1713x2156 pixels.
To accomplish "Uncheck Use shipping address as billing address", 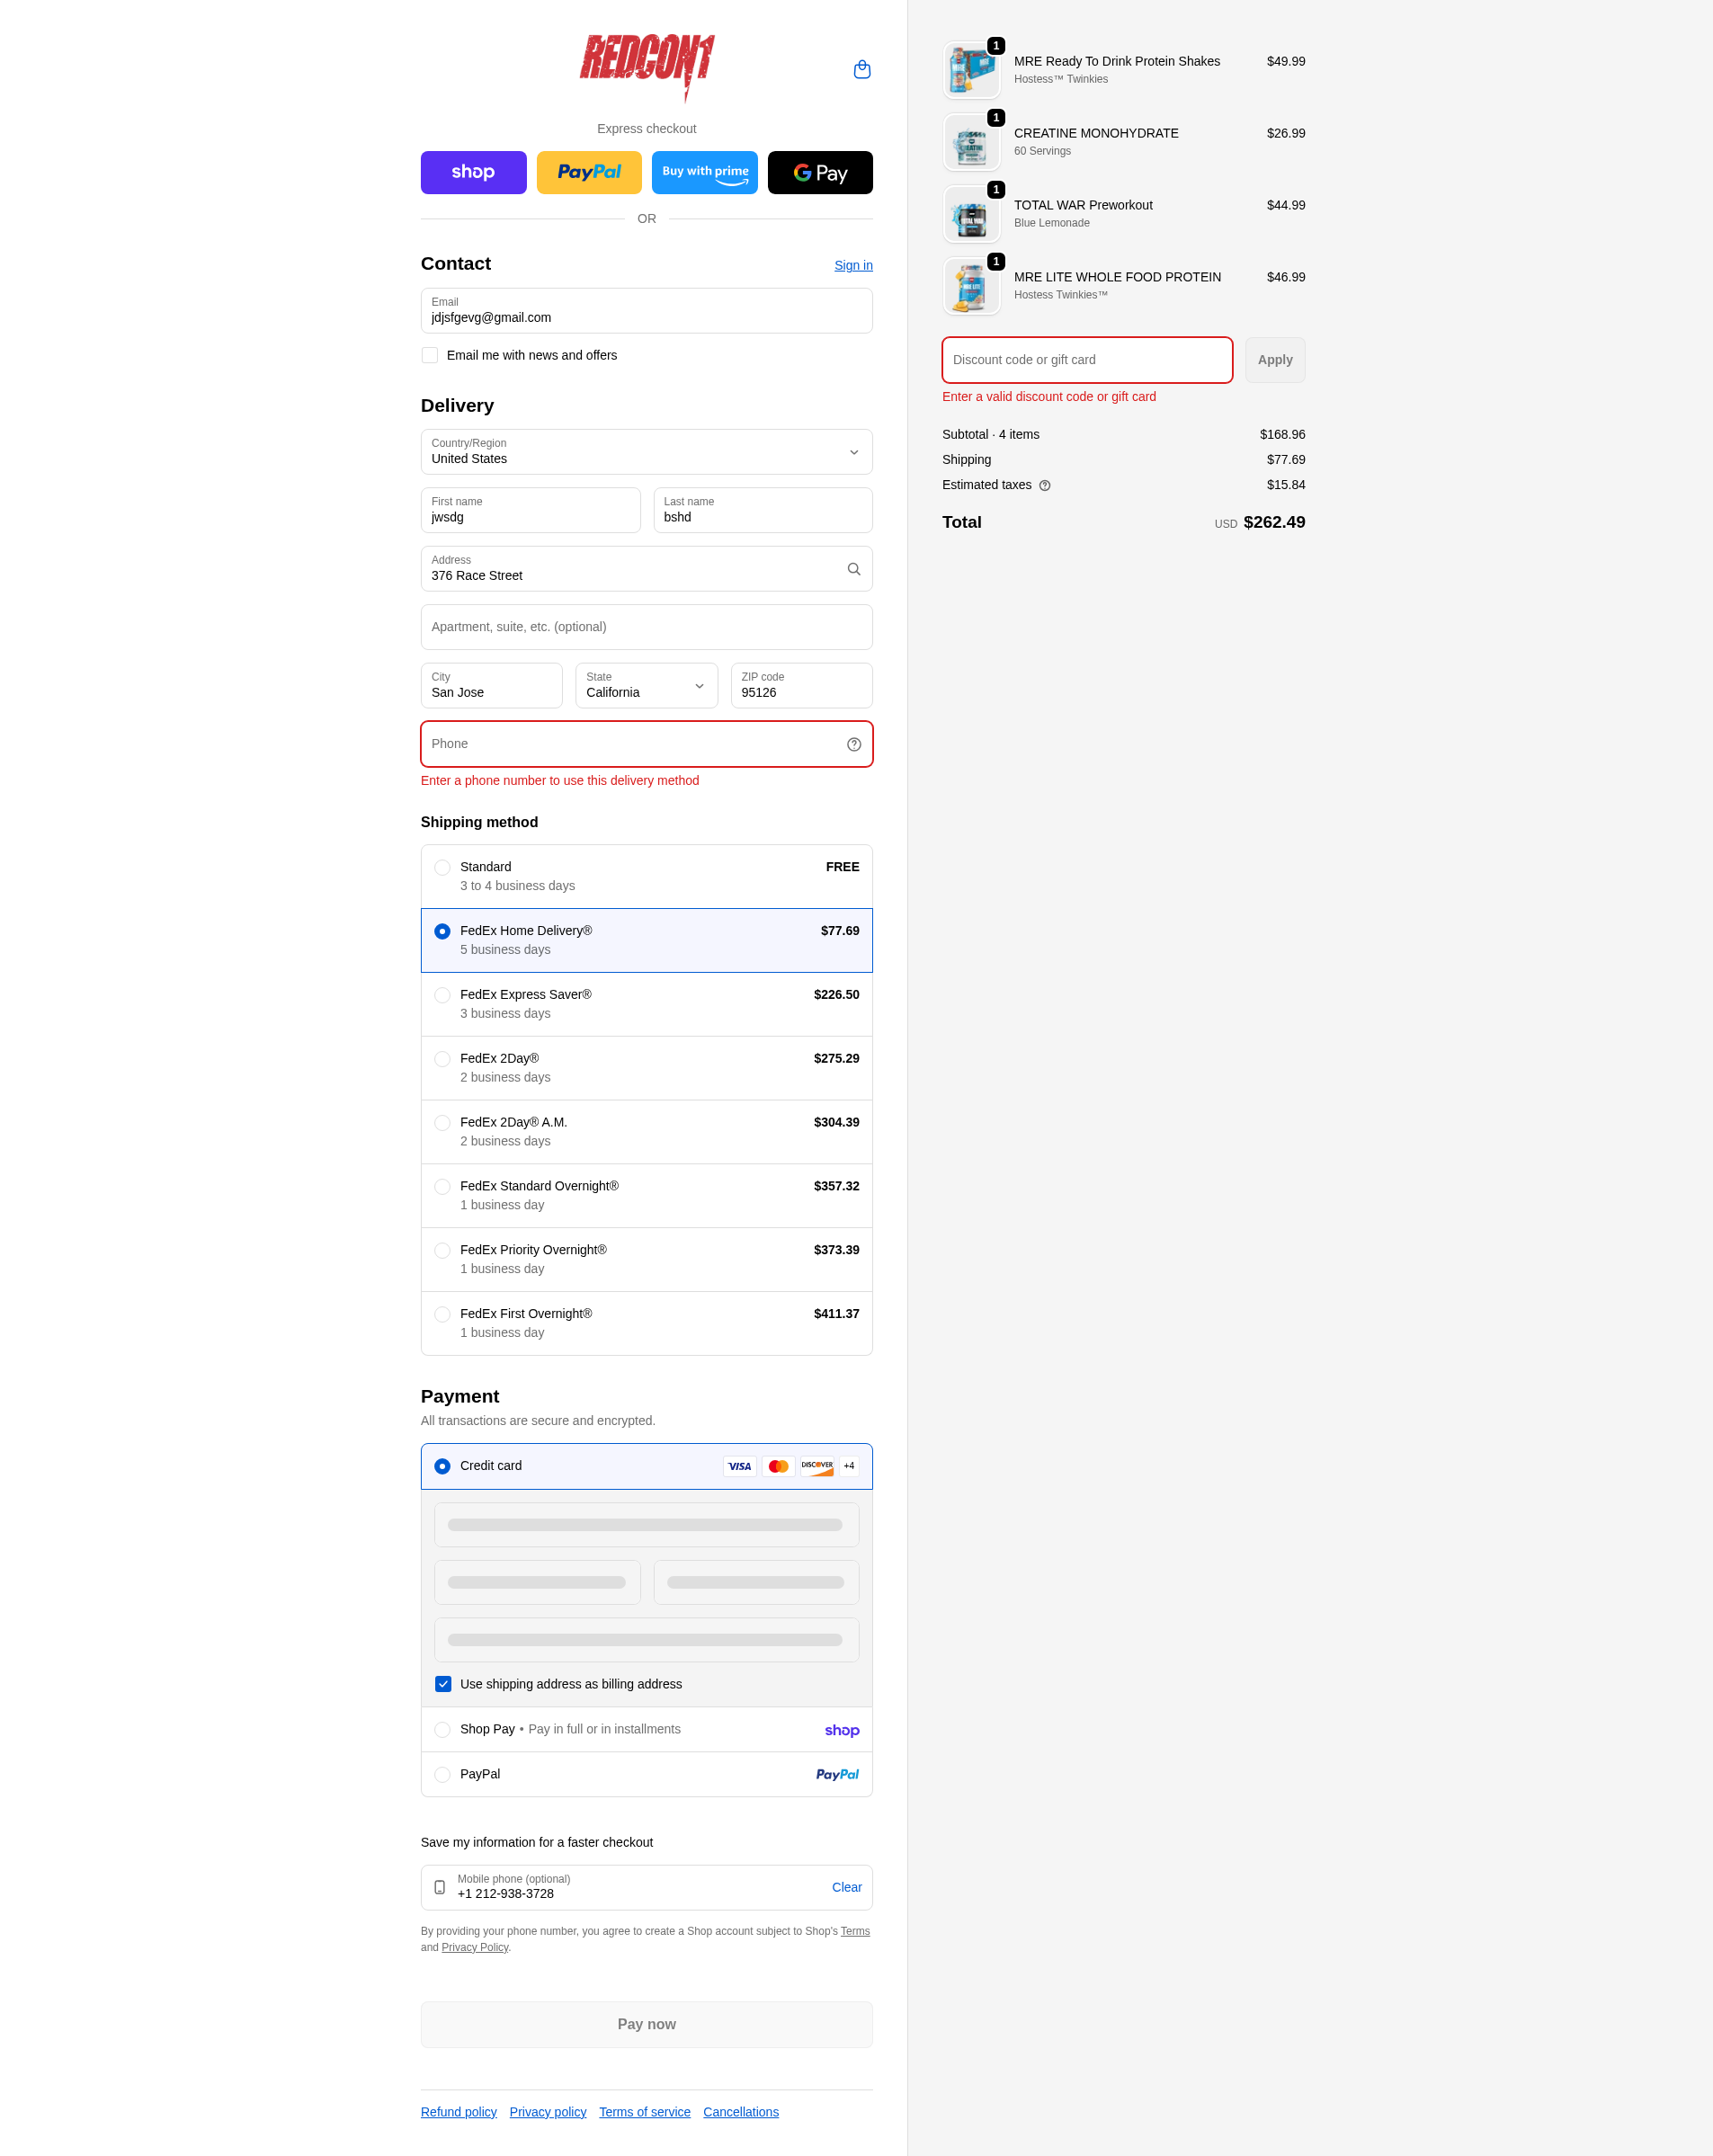I will click(x=443, y=1684).
